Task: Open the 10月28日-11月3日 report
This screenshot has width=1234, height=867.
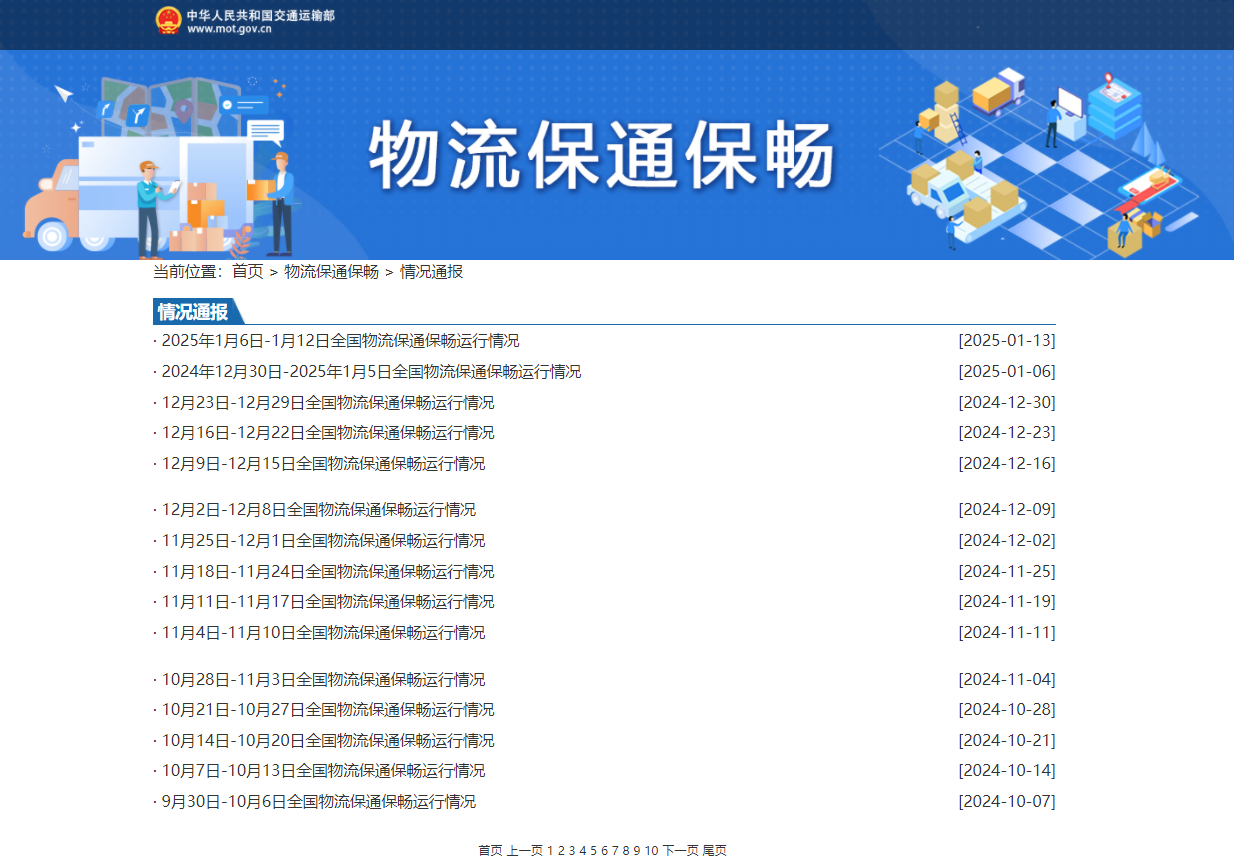Action: coord(323,680)
